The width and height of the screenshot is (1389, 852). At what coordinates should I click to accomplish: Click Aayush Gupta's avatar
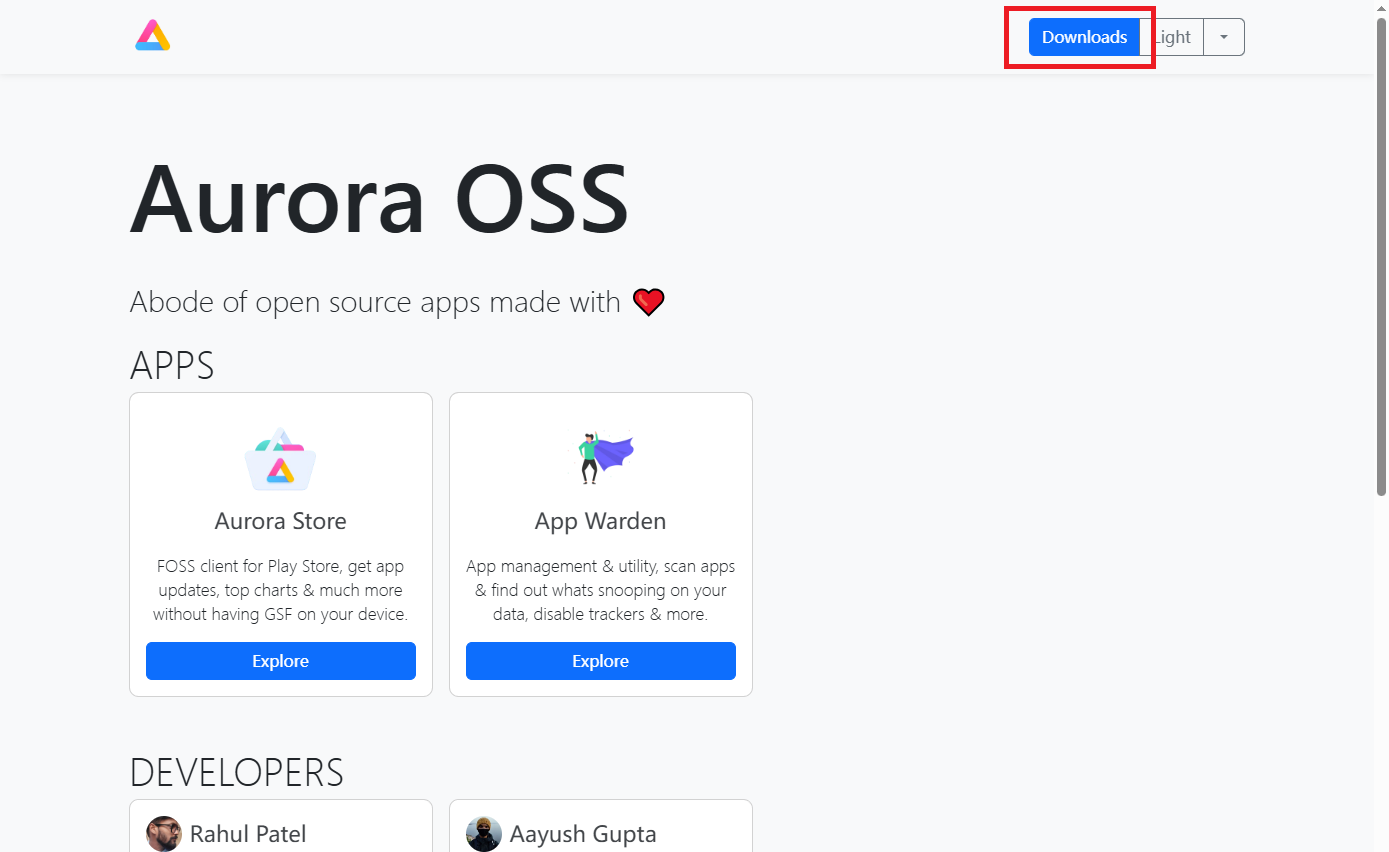click(484, 834)
